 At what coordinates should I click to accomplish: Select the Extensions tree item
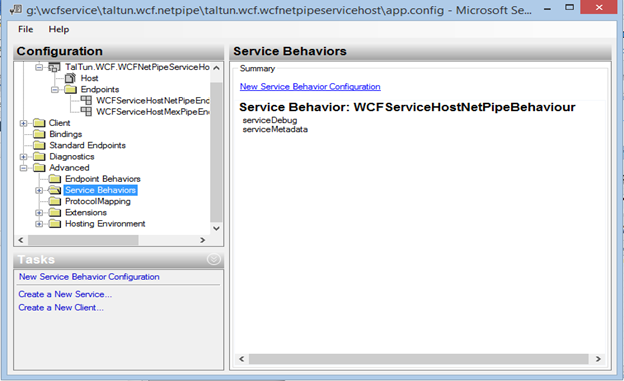point(86,212)
